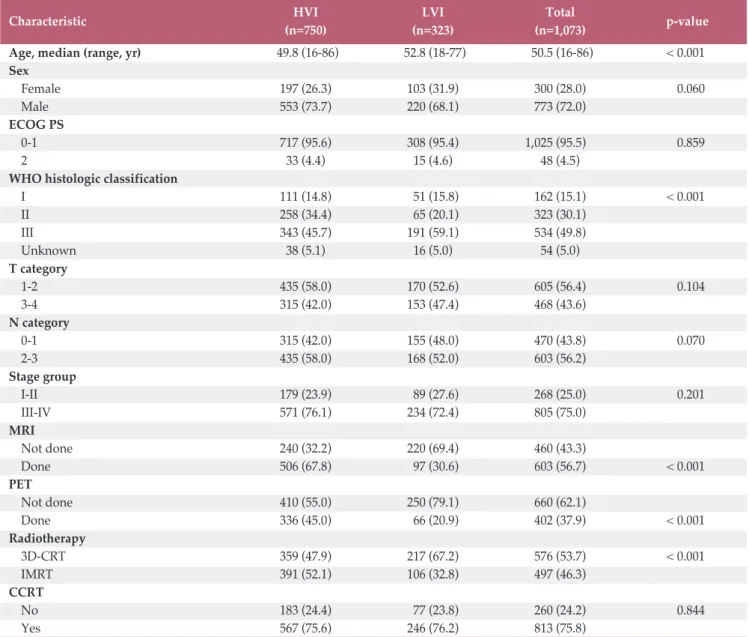Click the Characteristic column header
Image resolution: width=749 pixels, height=637 pixels.
pos(47,21)
